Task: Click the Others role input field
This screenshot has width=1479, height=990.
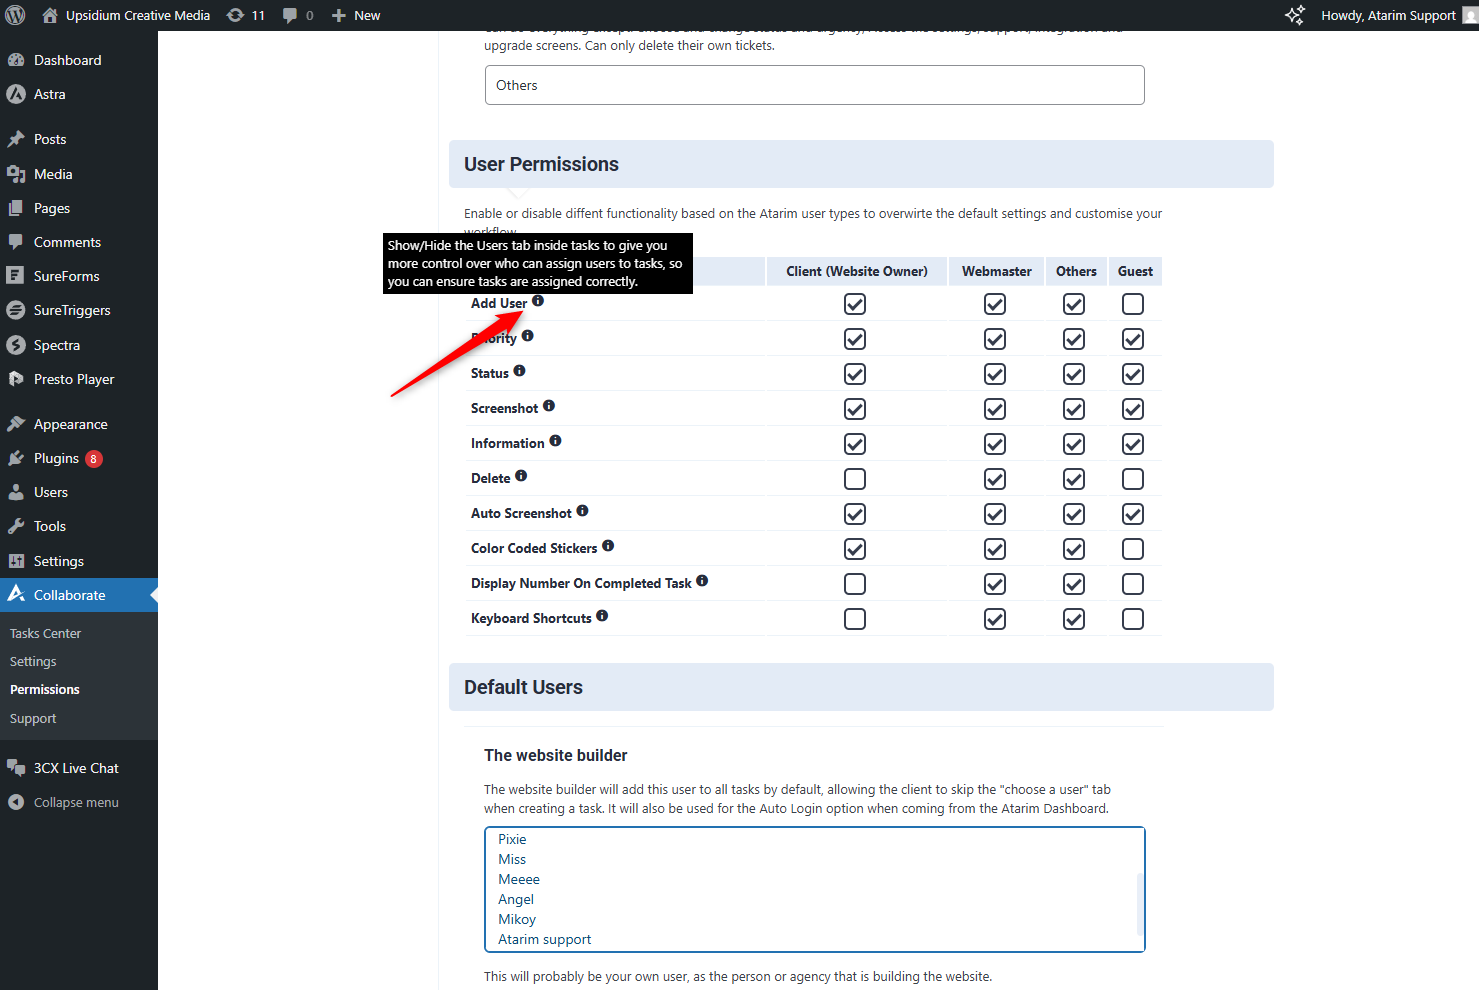Action: tap(814, 85)
